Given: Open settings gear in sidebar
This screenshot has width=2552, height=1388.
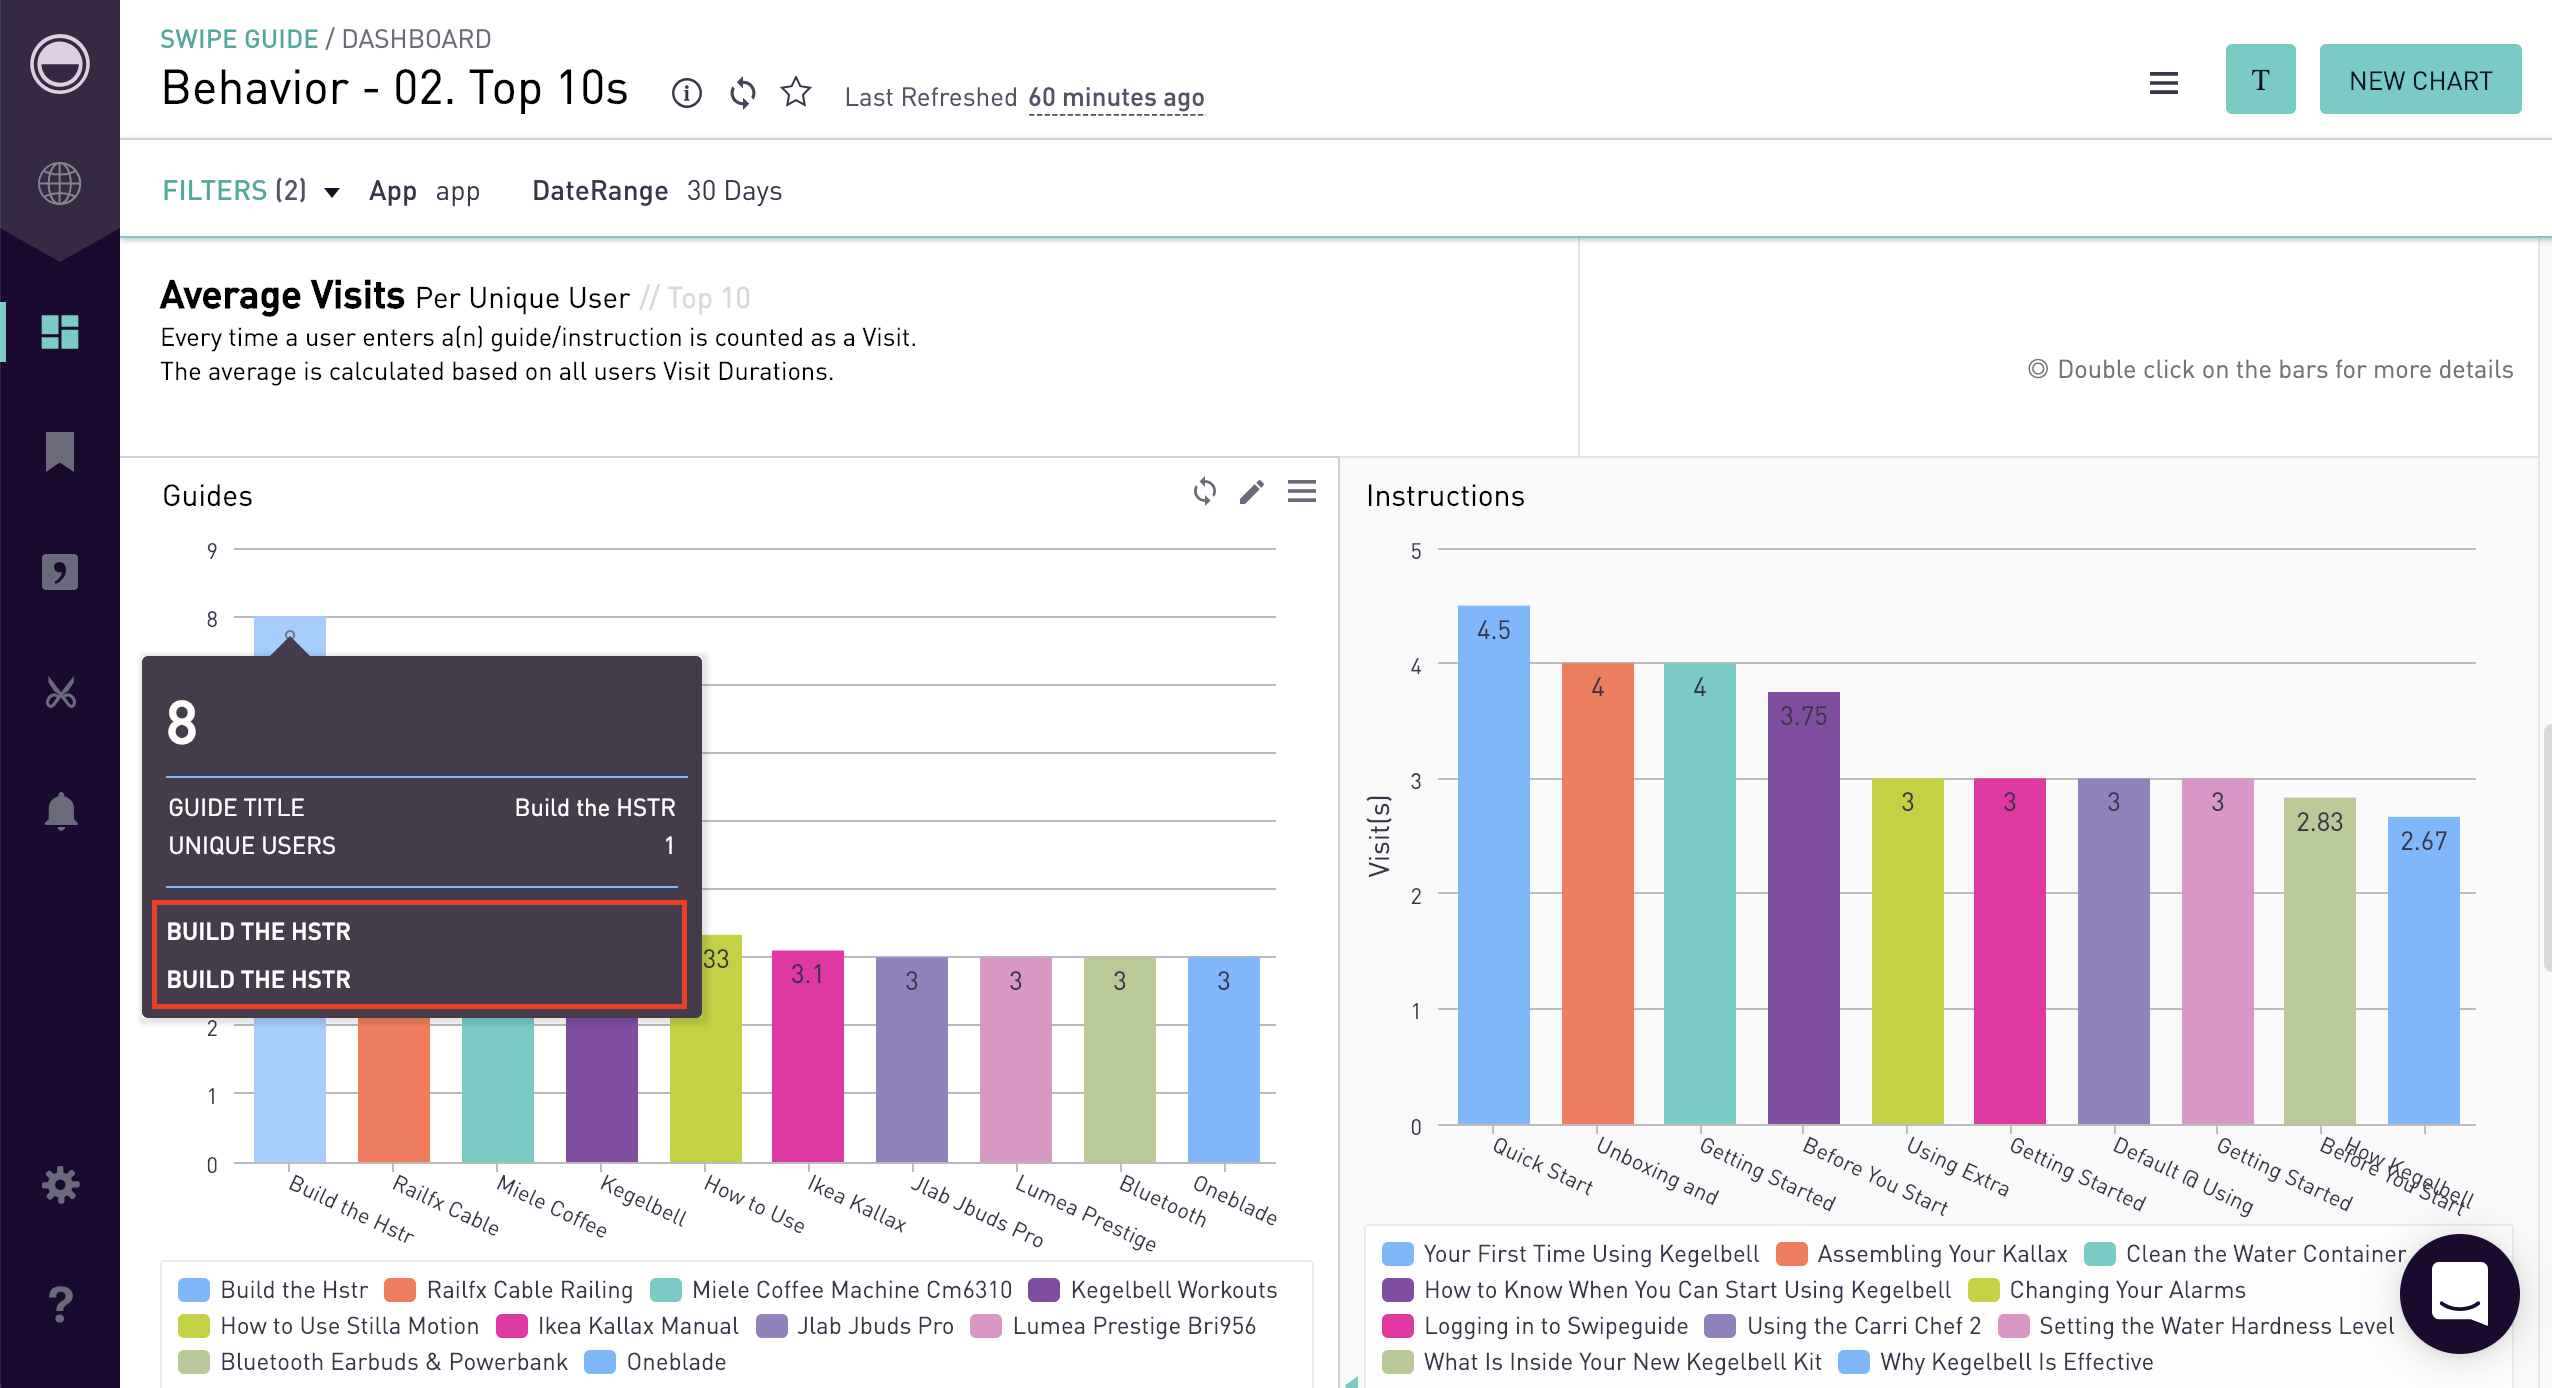Looking at the screenshot, I should tap(60, 1185).
